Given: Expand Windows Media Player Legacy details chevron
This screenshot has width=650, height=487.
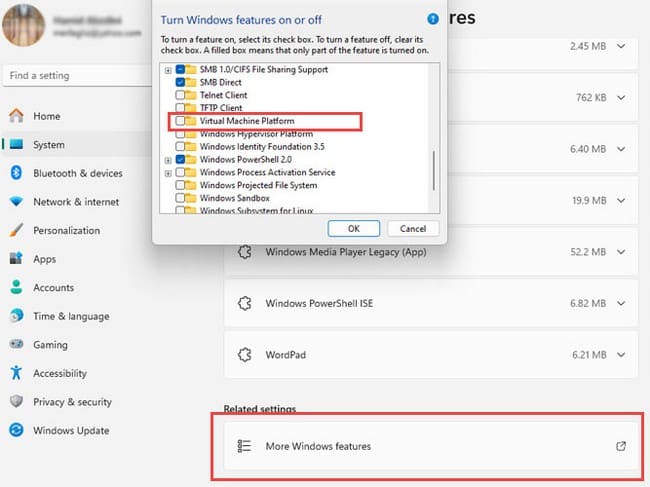Looking at the screenshot, I should (x=621, y=252).
